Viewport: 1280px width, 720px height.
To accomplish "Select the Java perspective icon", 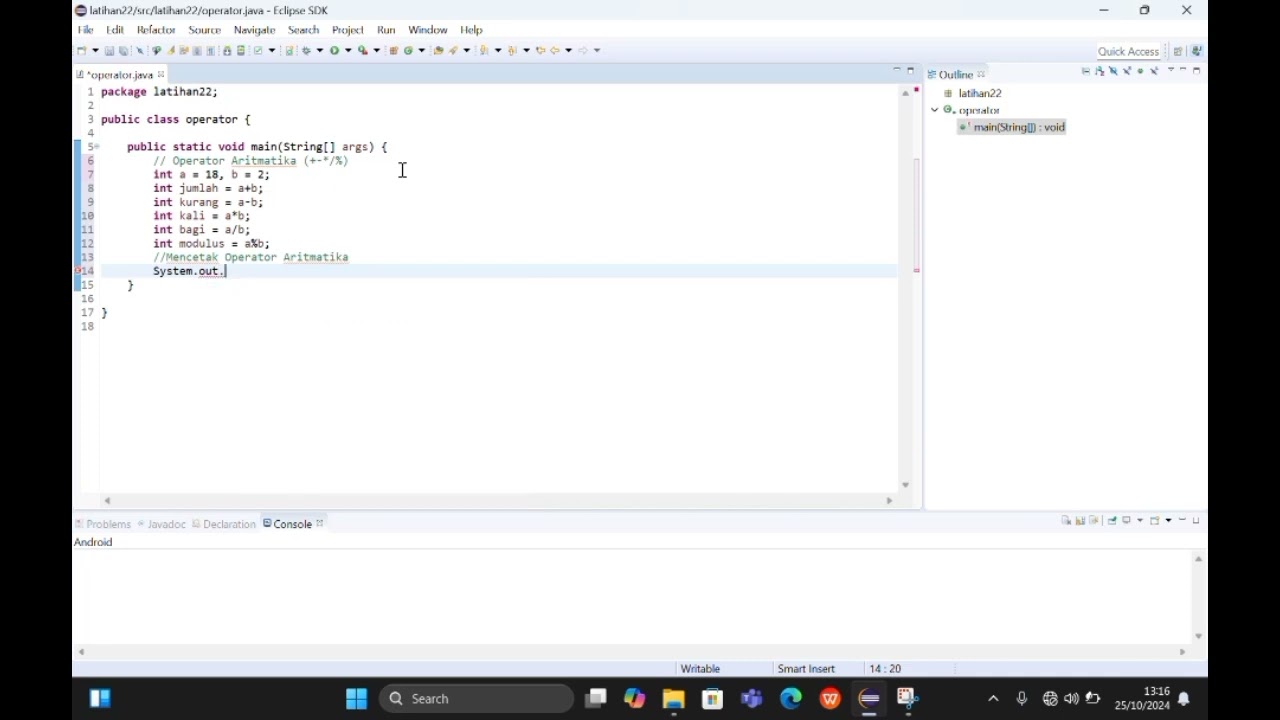I will [1196, 51].
